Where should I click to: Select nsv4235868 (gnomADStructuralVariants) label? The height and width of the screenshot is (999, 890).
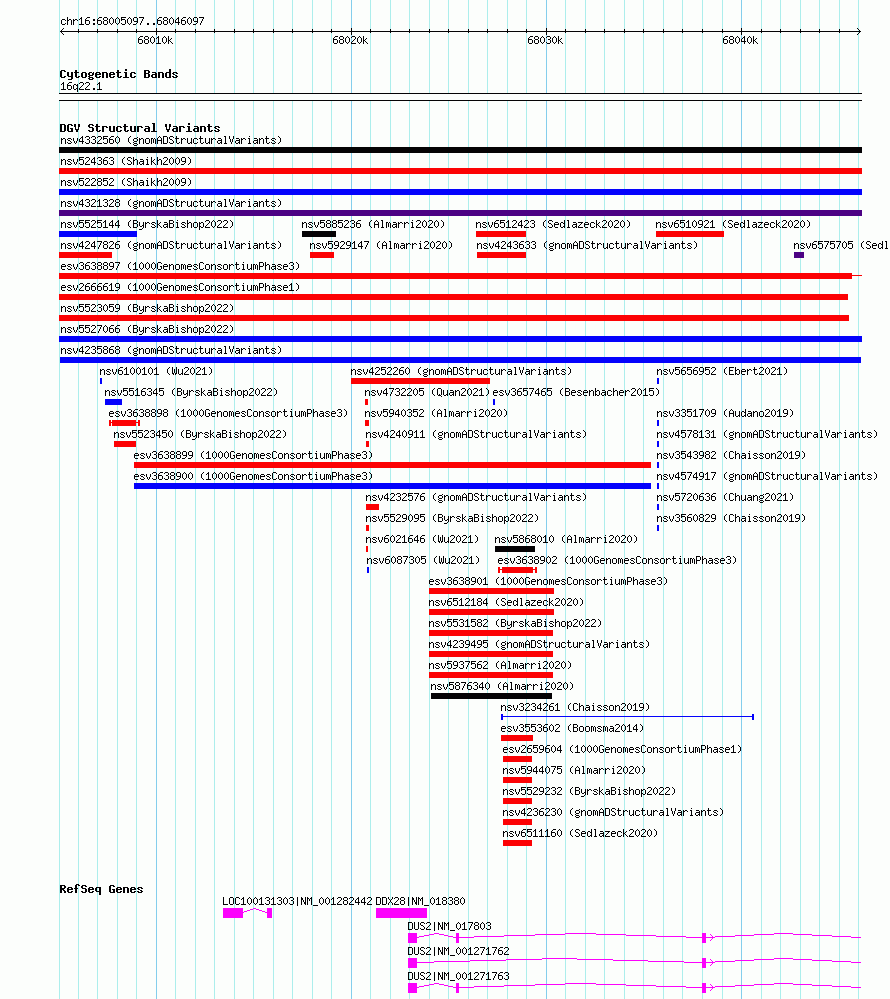171,350
